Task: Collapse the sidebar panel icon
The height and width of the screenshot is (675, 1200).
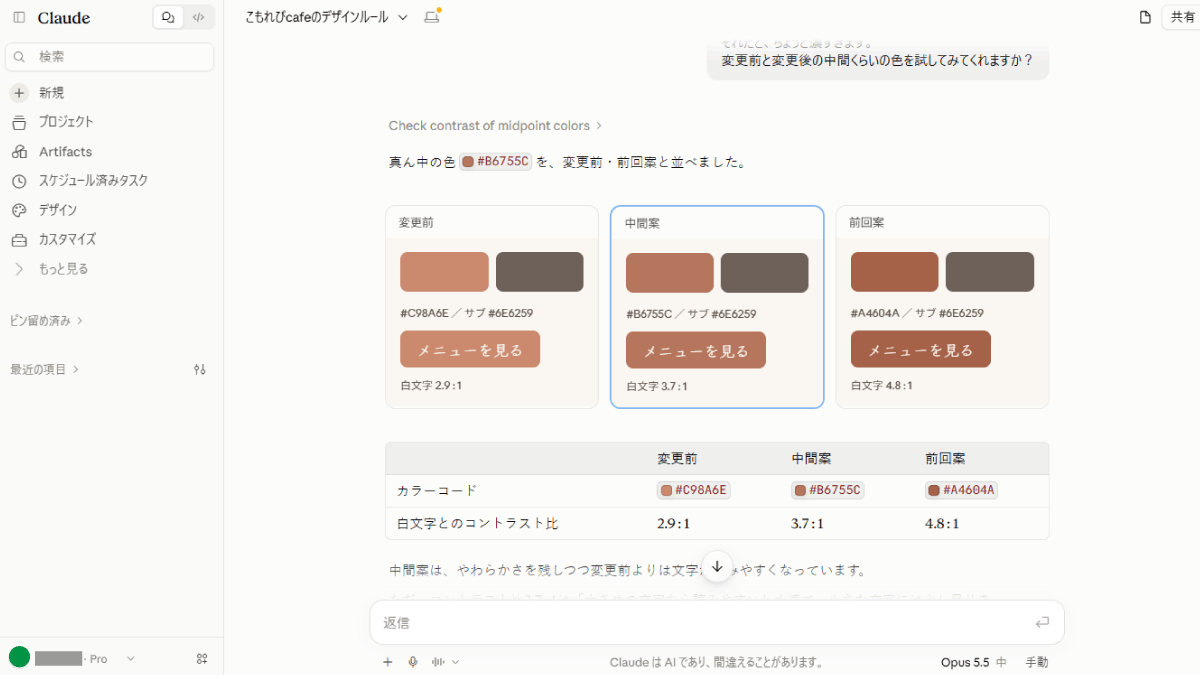Action: (x=19, y=17)
